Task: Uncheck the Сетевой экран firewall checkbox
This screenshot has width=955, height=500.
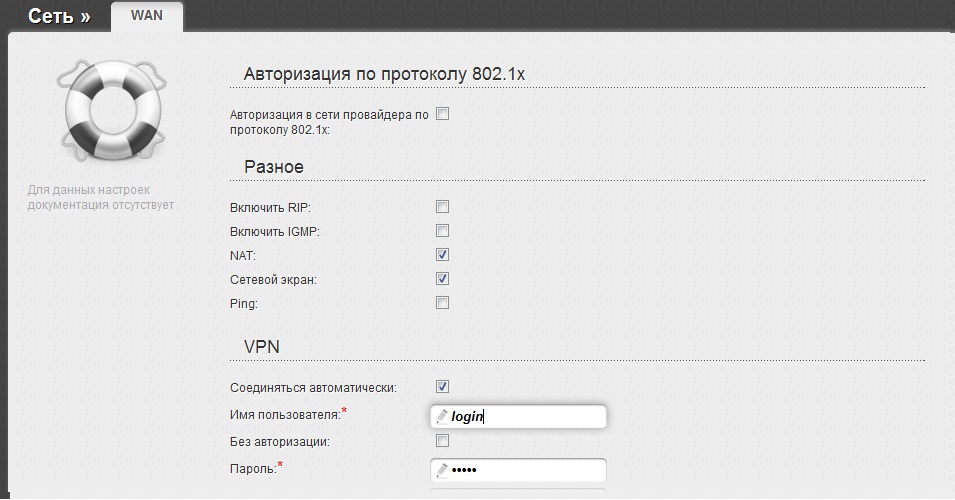Action: pos(443,279)
